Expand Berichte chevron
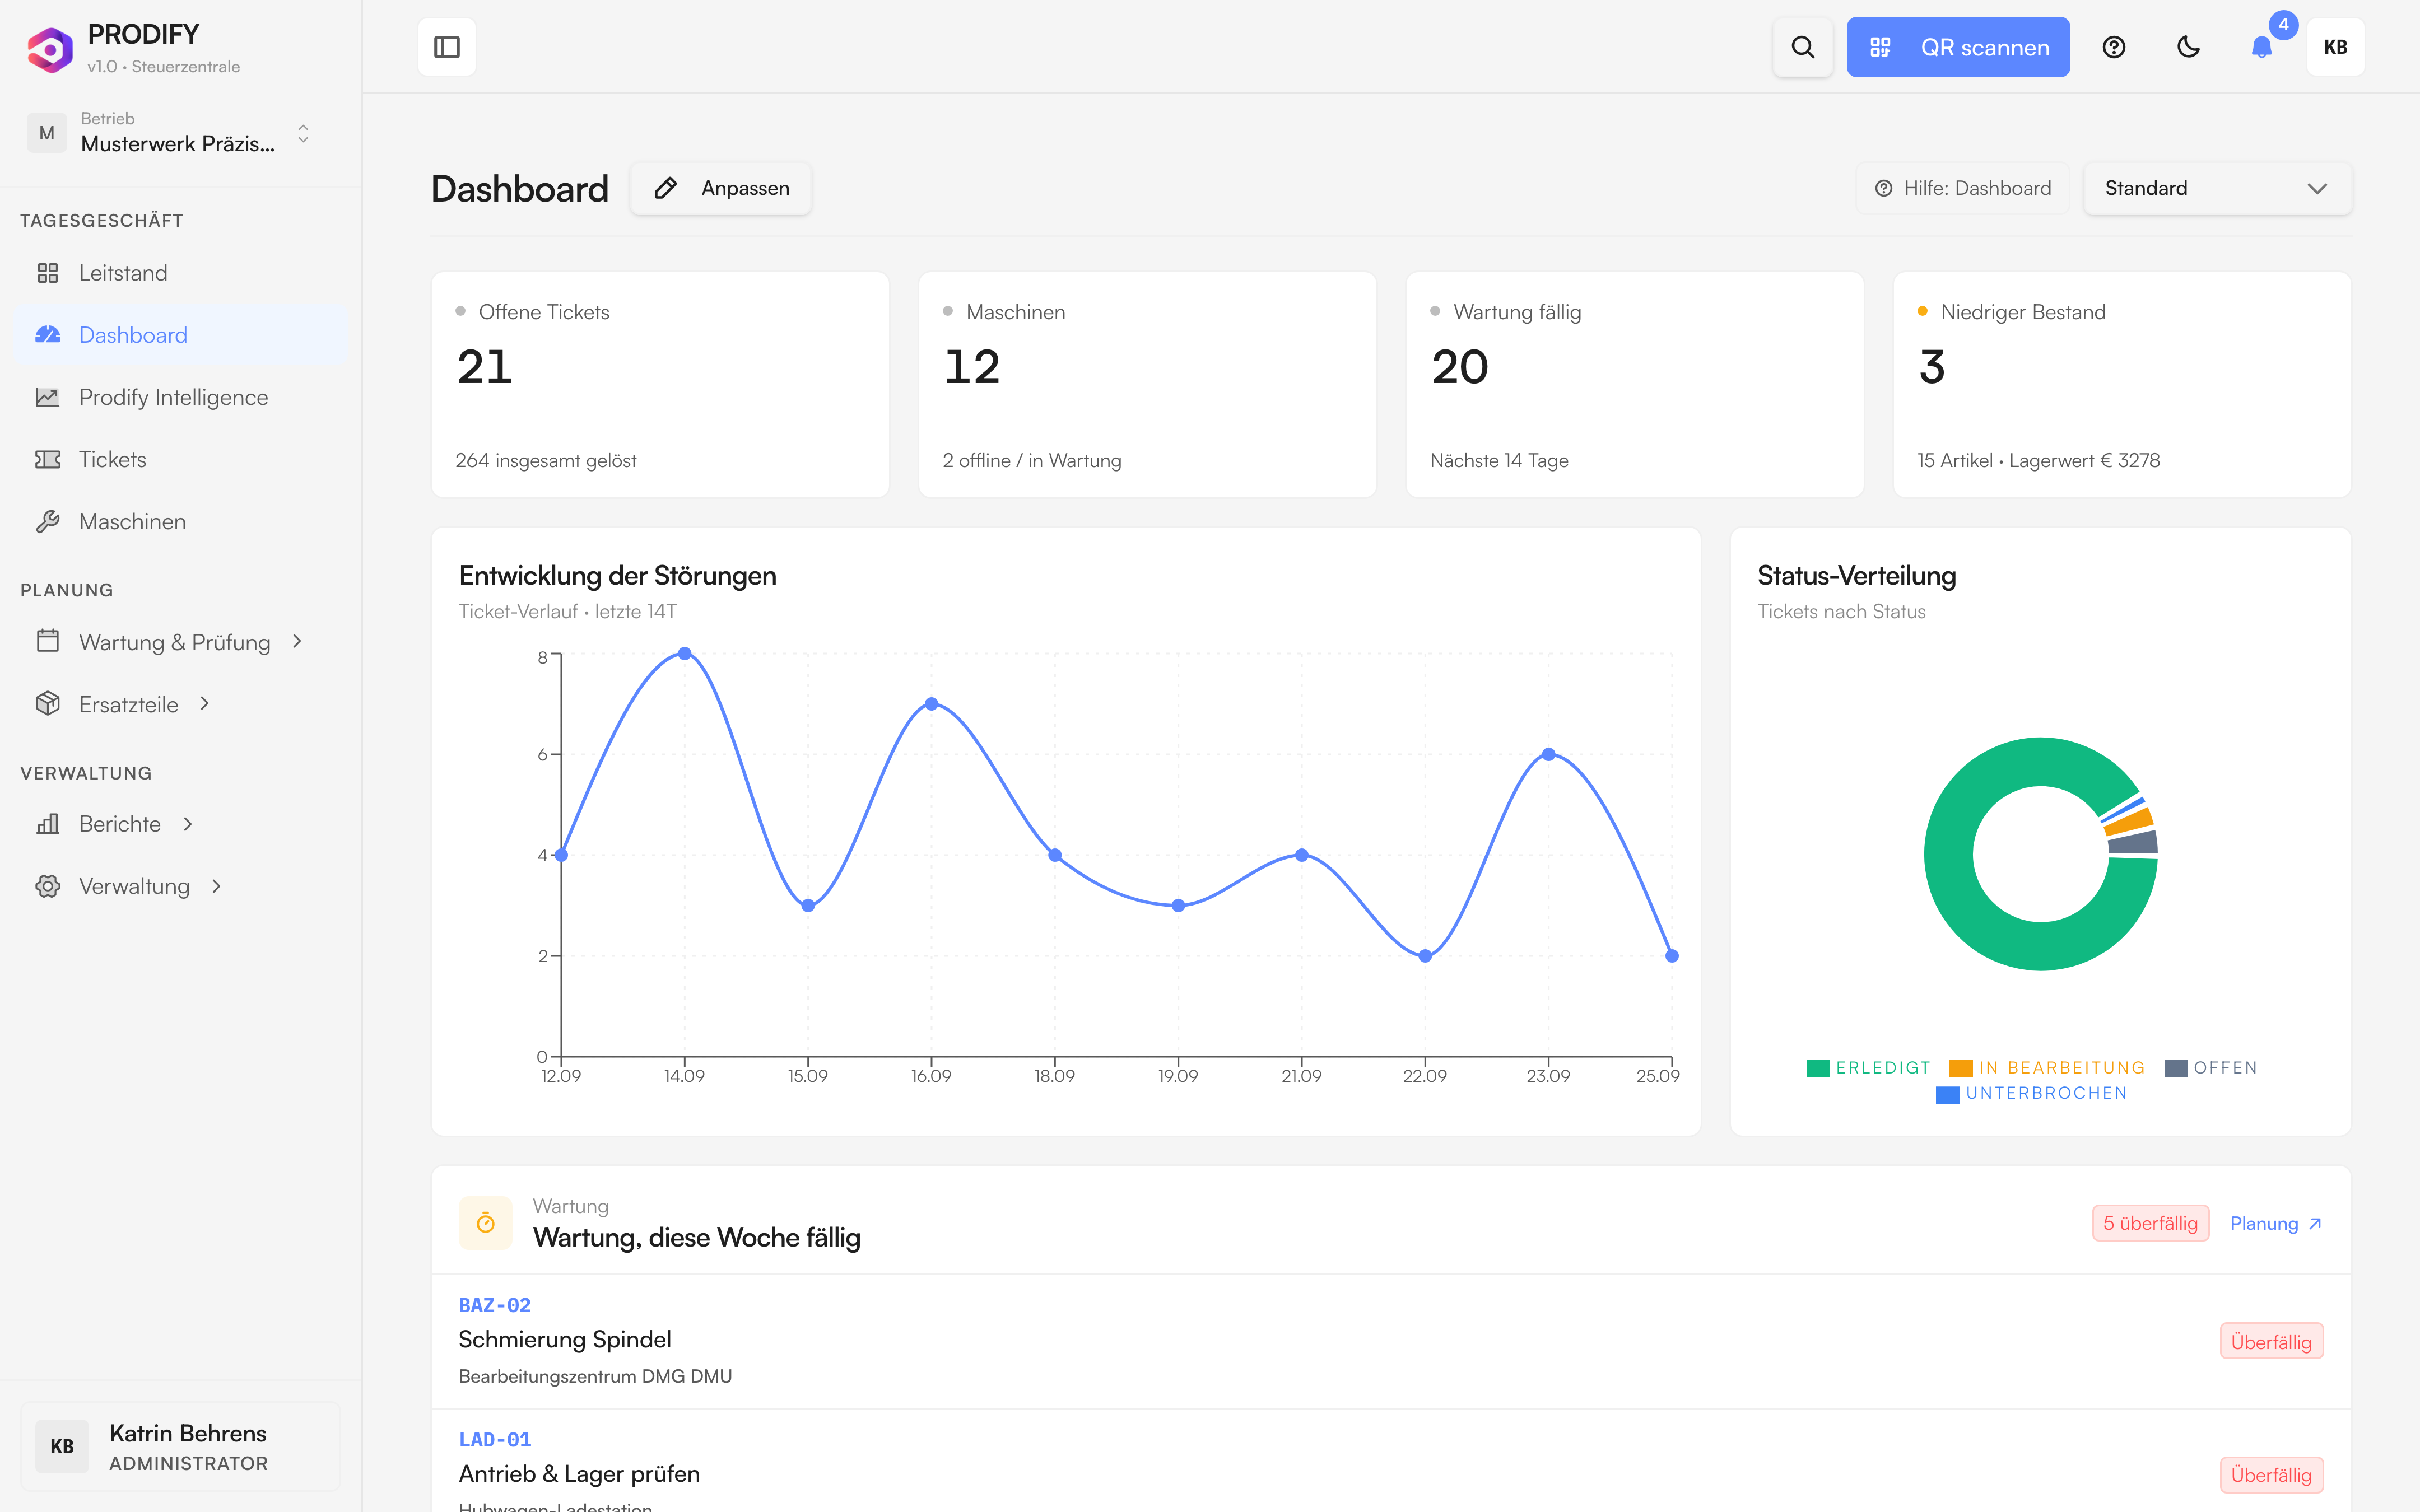The image size is (2420, 1512). pyautogui.click(x=188, y=824)
